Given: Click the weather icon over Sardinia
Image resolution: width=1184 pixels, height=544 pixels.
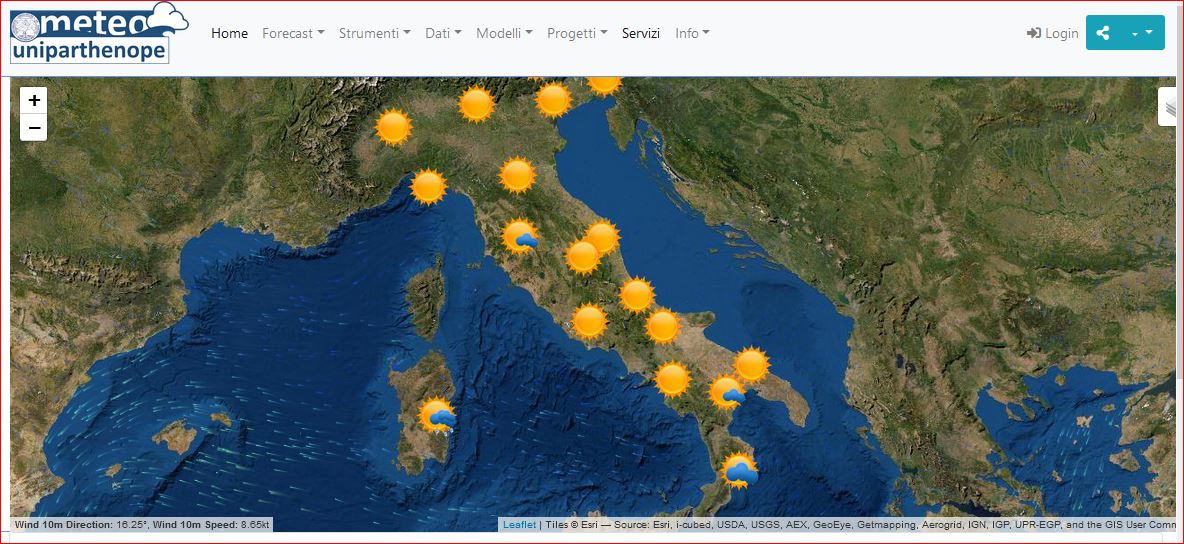Looking at the screenshot, I should [438, 416].
